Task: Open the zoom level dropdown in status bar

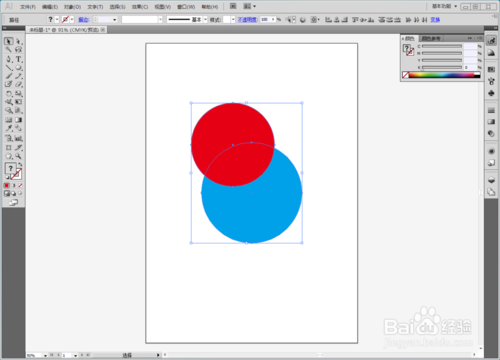Action: pos(45,356)
